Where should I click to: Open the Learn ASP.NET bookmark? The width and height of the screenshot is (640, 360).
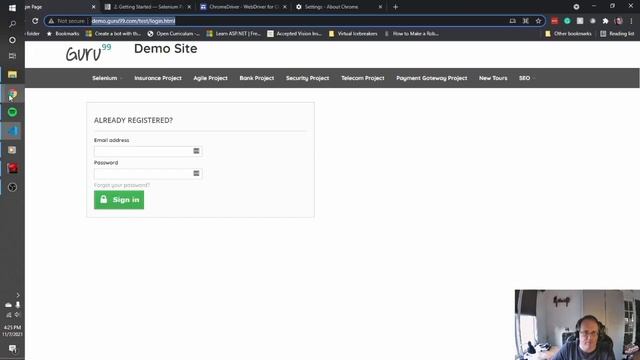point(233,33)
